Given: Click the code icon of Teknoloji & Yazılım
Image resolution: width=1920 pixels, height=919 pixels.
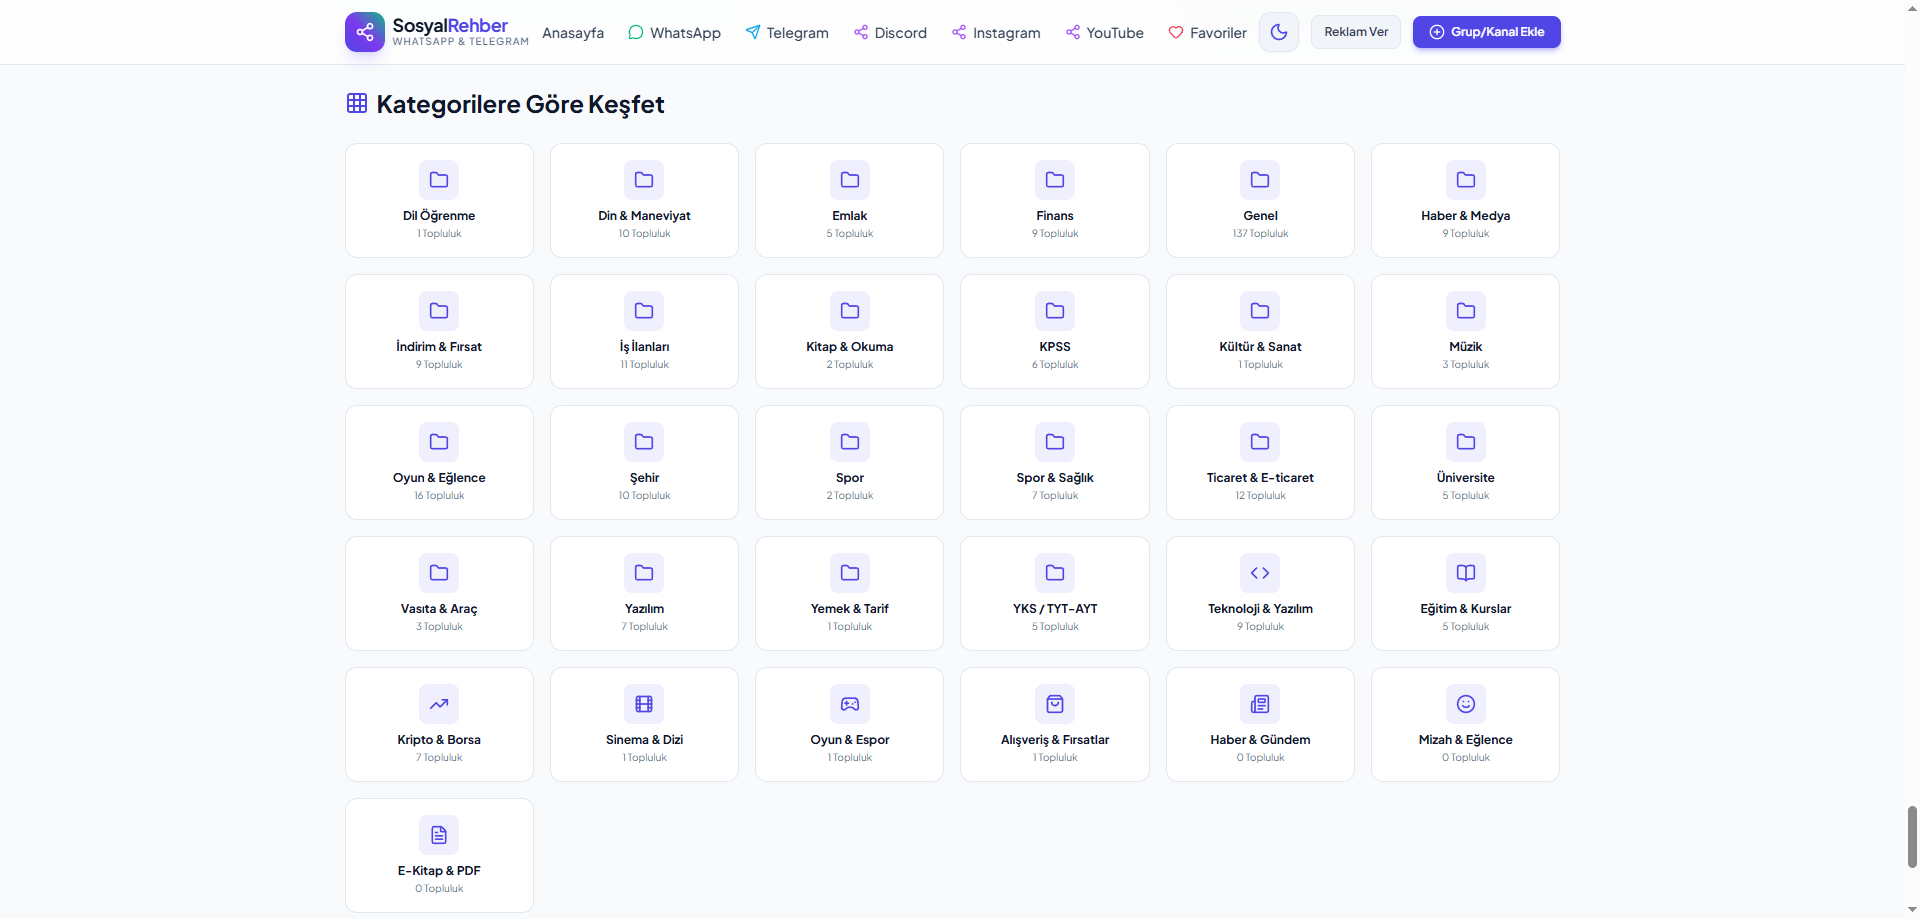Looking at the screenshot, I should pos(1260,573).
